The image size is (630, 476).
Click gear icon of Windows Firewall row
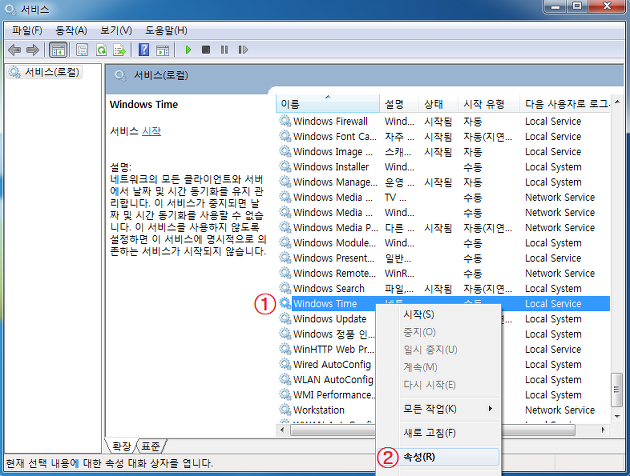pos(285,121)
